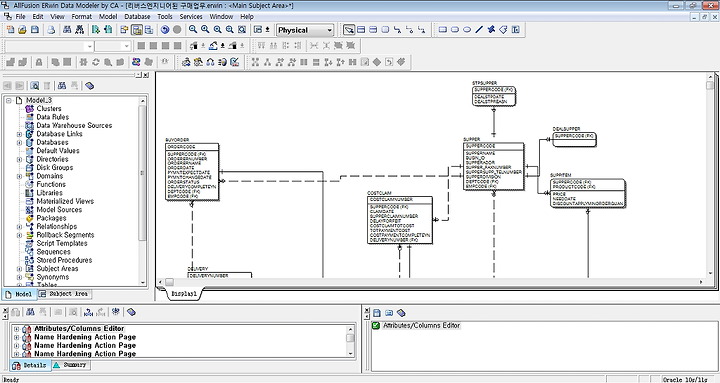
Task: Select the COSTCLAIM table in diagram
Action: coord(400,220)
